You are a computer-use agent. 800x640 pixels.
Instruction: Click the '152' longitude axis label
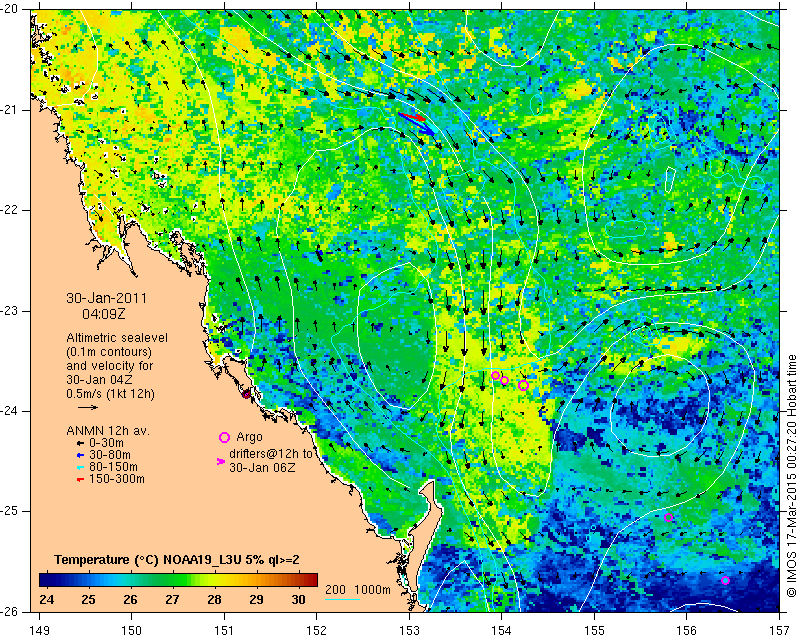317,631
